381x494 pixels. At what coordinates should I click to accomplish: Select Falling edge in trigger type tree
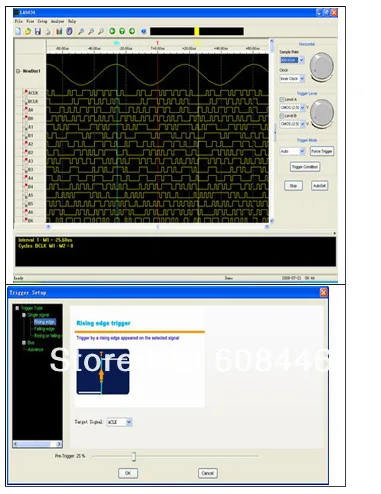[44, 329]
